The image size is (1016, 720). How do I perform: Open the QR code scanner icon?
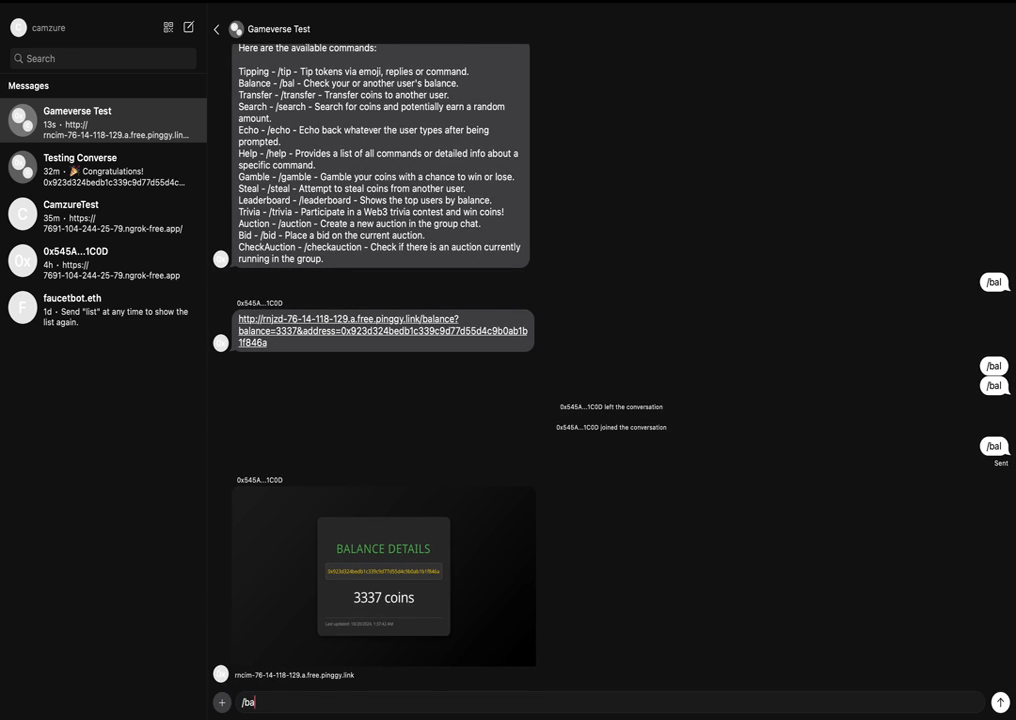point(168,27)
